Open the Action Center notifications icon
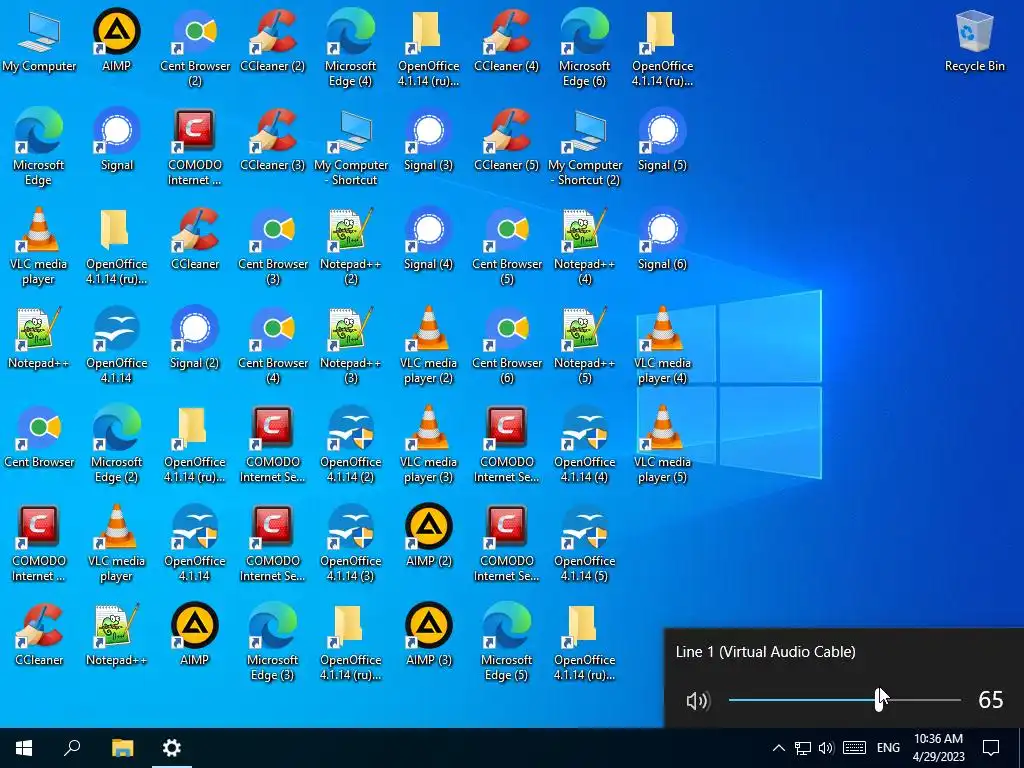Viewport: 1024px width, 768px height. pos(991,748)
